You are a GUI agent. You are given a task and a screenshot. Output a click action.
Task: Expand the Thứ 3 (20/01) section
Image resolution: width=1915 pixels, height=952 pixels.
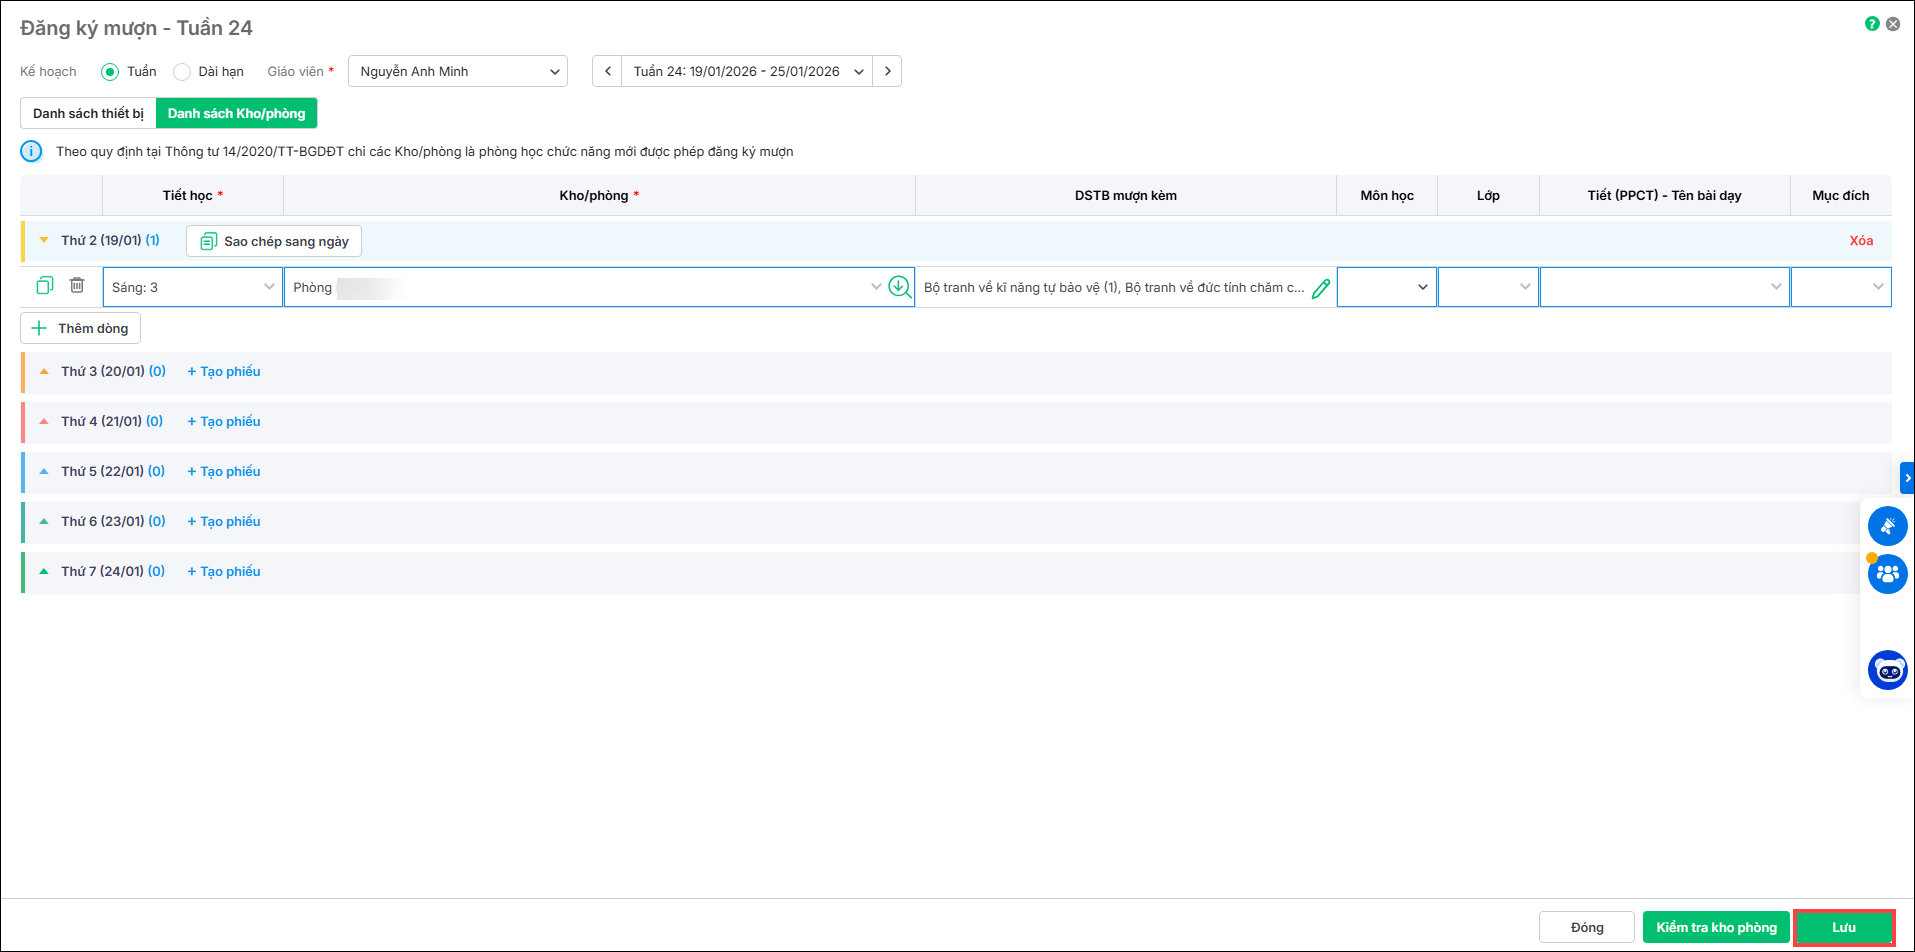(x=44, y=371)
